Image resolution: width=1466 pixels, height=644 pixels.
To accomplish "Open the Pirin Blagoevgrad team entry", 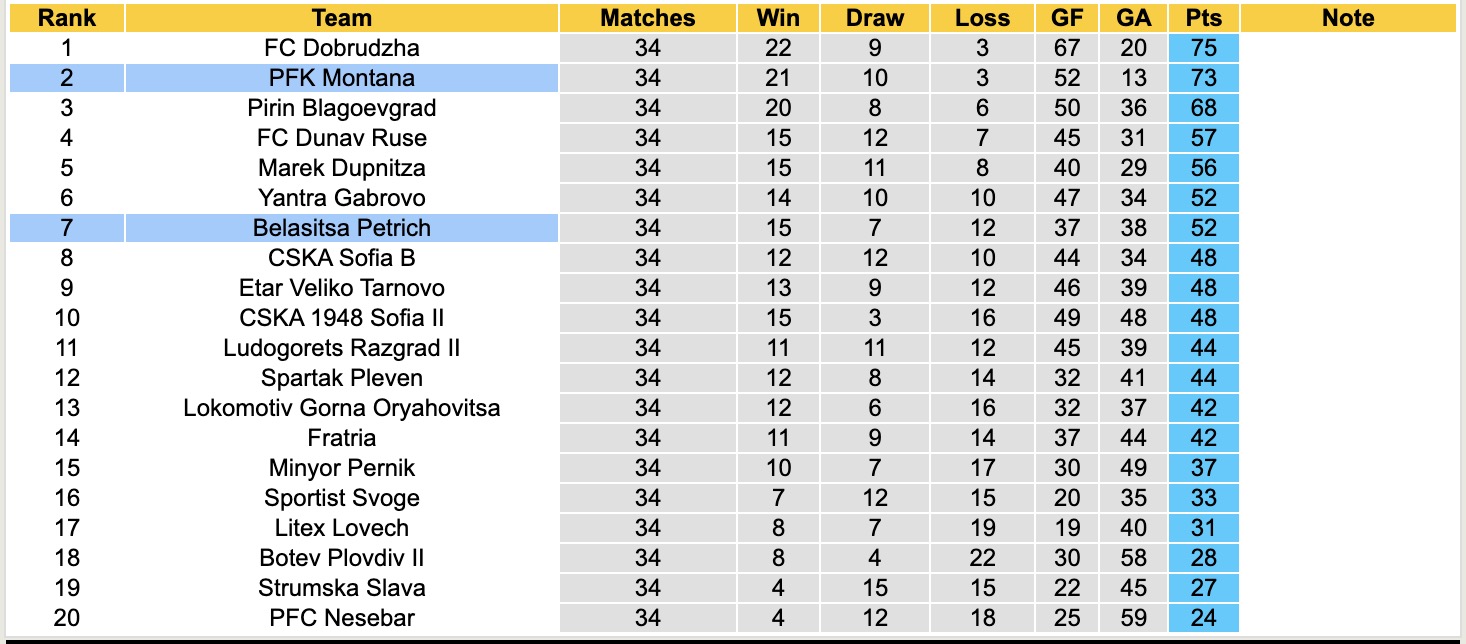I will 341,108.
